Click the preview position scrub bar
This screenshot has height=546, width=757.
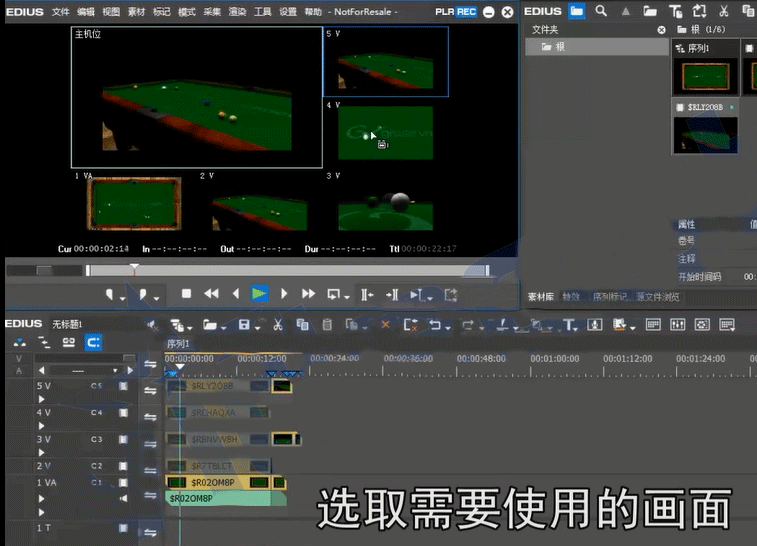[287, 270]
